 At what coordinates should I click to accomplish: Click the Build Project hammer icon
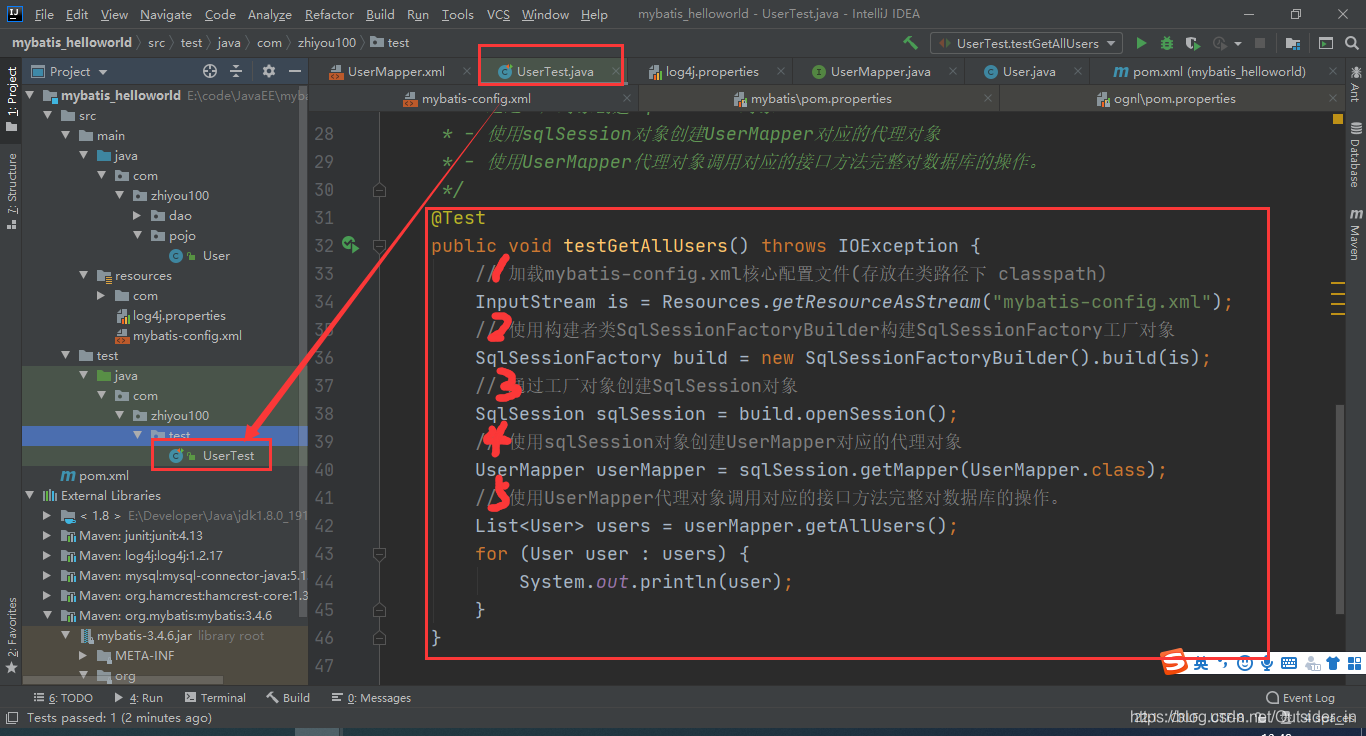[x=910, y=43]
